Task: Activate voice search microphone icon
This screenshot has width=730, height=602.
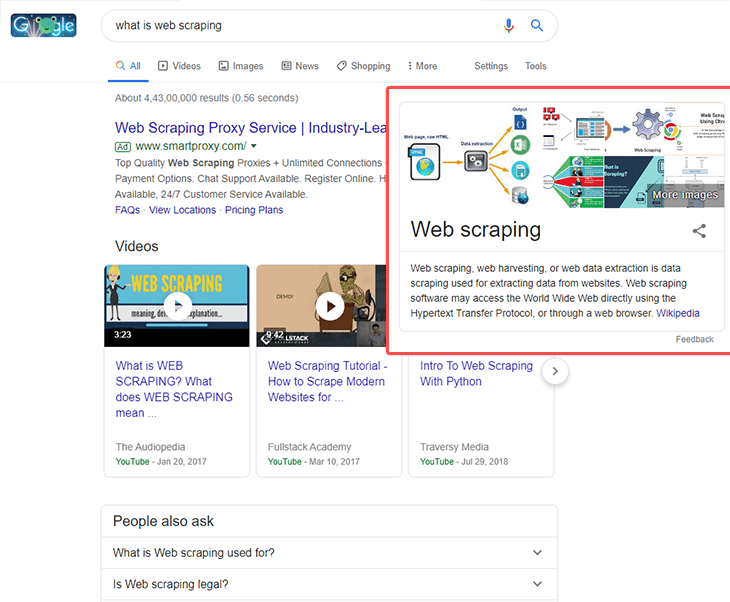Action: click(x=508, y=26)
